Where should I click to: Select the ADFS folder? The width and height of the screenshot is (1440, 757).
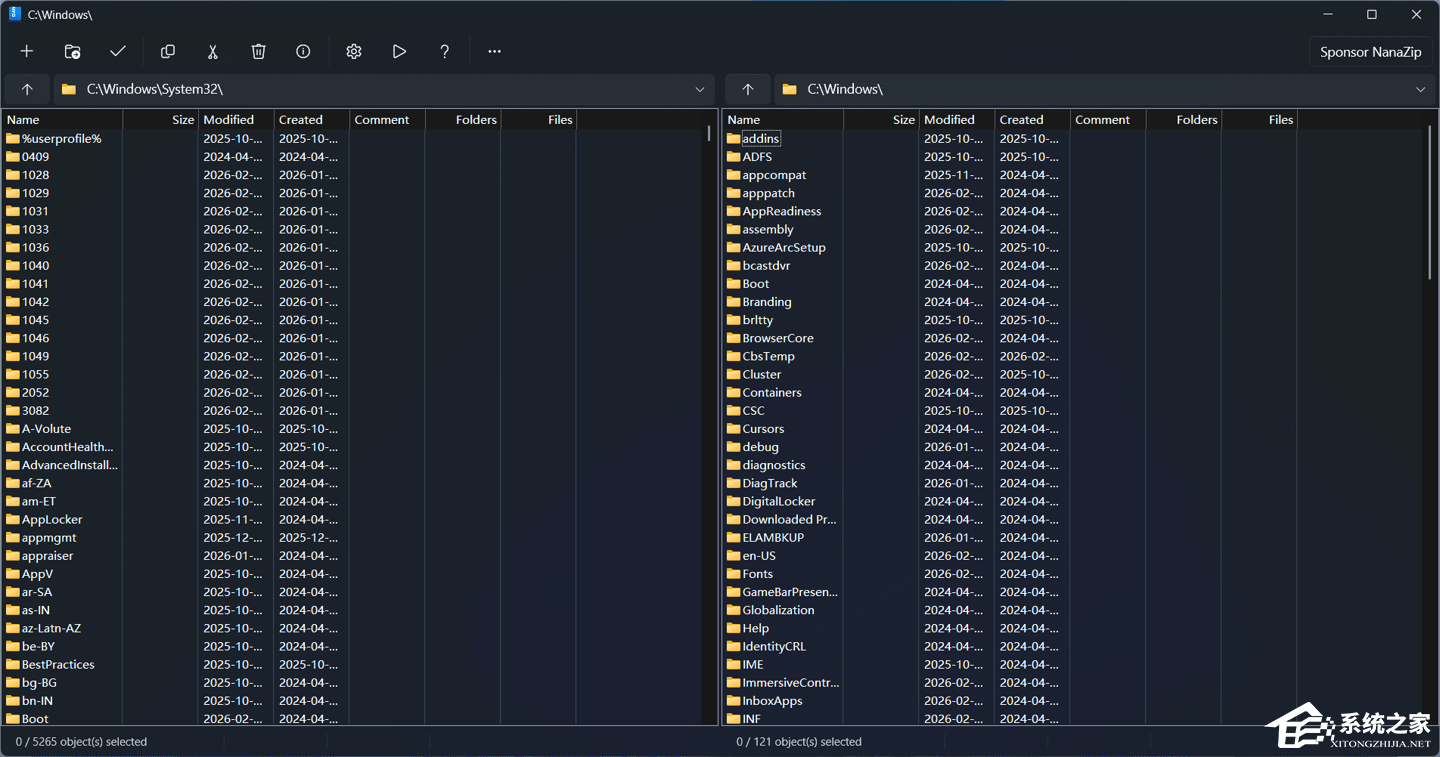[x=757, y=156]
